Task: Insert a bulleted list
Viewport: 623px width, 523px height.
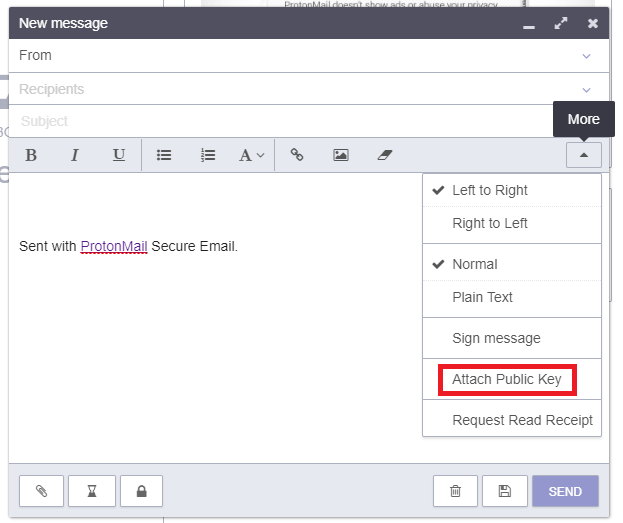Action: coord(164,155)
